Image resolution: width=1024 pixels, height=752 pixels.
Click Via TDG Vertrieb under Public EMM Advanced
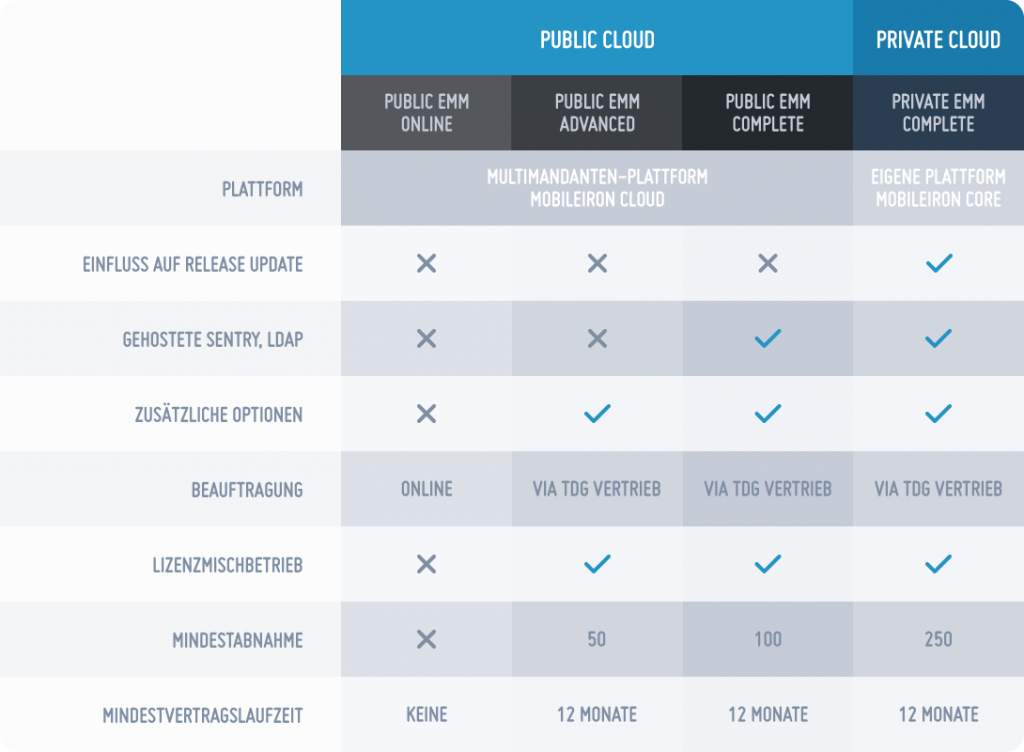pyautogui.click(x=597, y=489)
